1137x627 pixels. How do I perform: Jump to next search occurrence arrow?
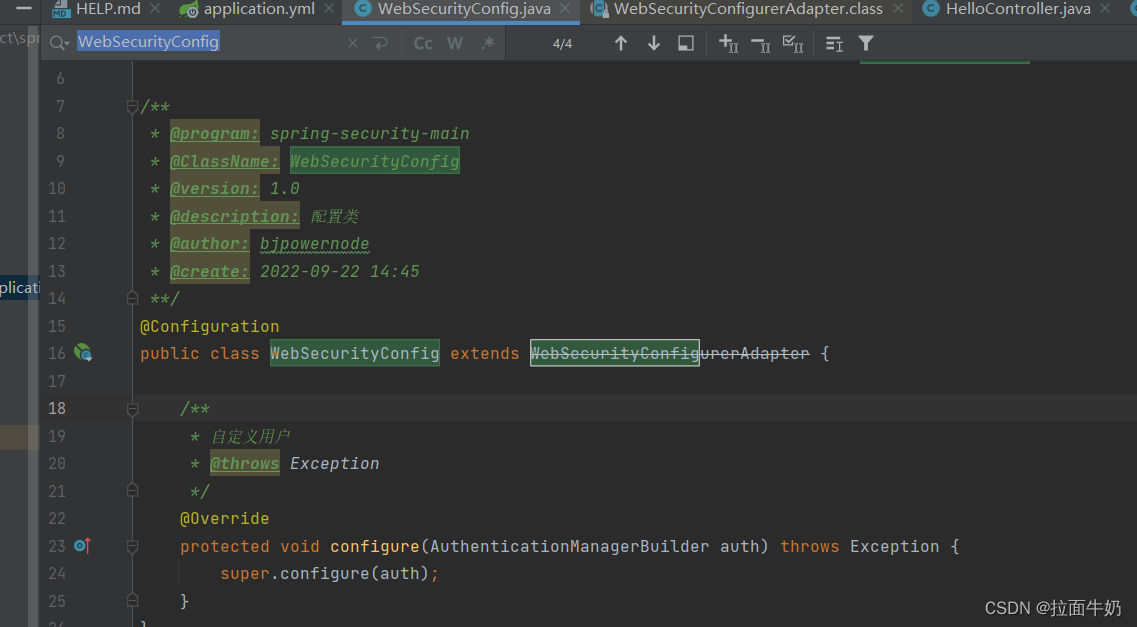pos(653,43)
